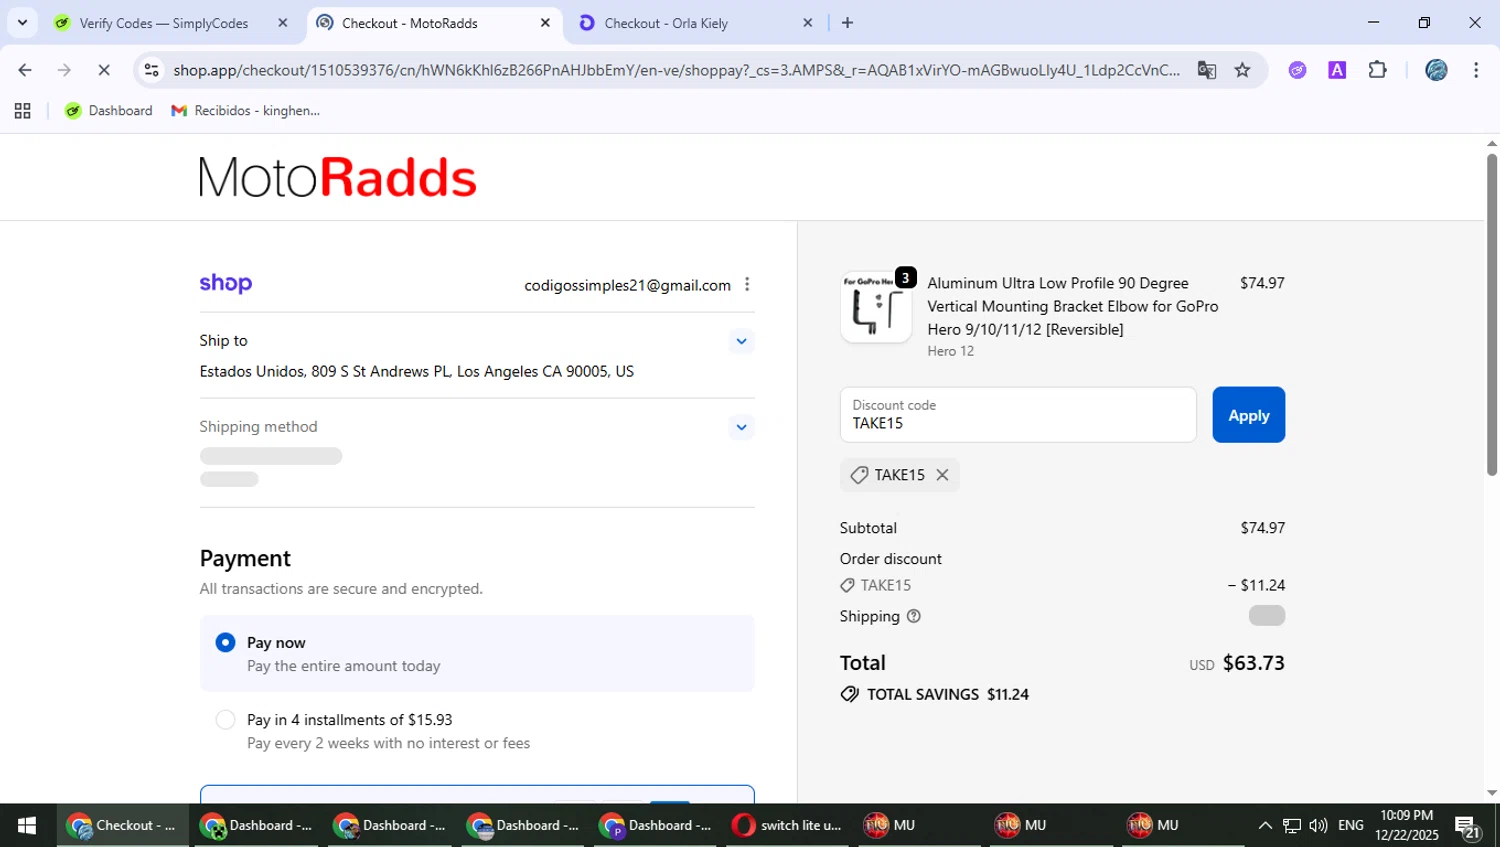Switch to Checkout - Orla Kiely tab
The height and width of the screenshot is (847, 1500).
(666, 23)
